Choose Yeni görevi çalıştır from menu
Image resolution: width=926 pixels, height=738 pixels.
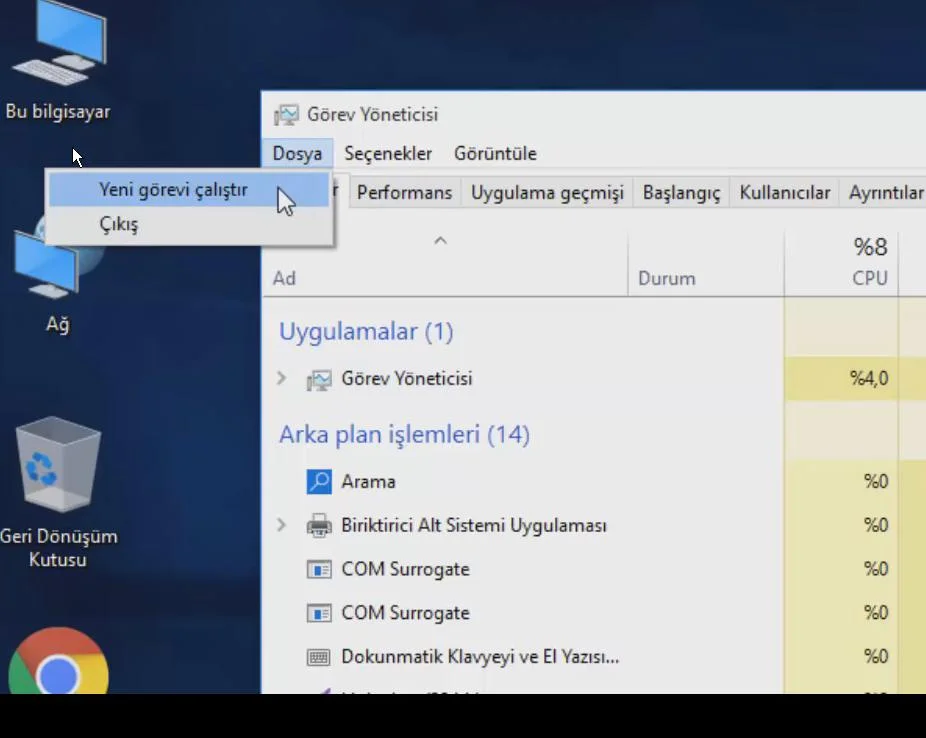click(x=173, y=189)
